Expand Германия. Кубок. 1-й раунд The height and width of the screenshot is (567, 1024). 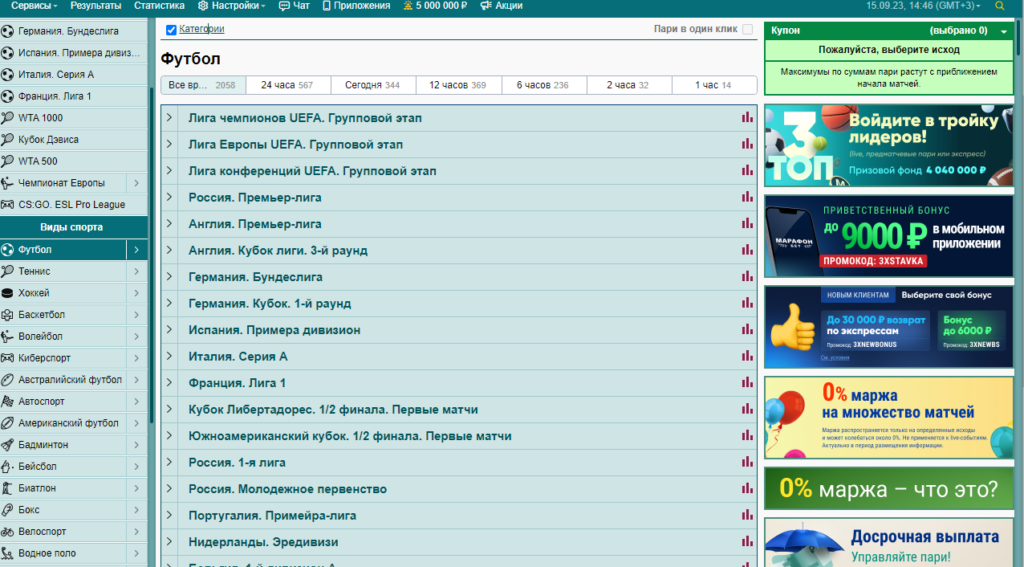(x=169, y=302)
